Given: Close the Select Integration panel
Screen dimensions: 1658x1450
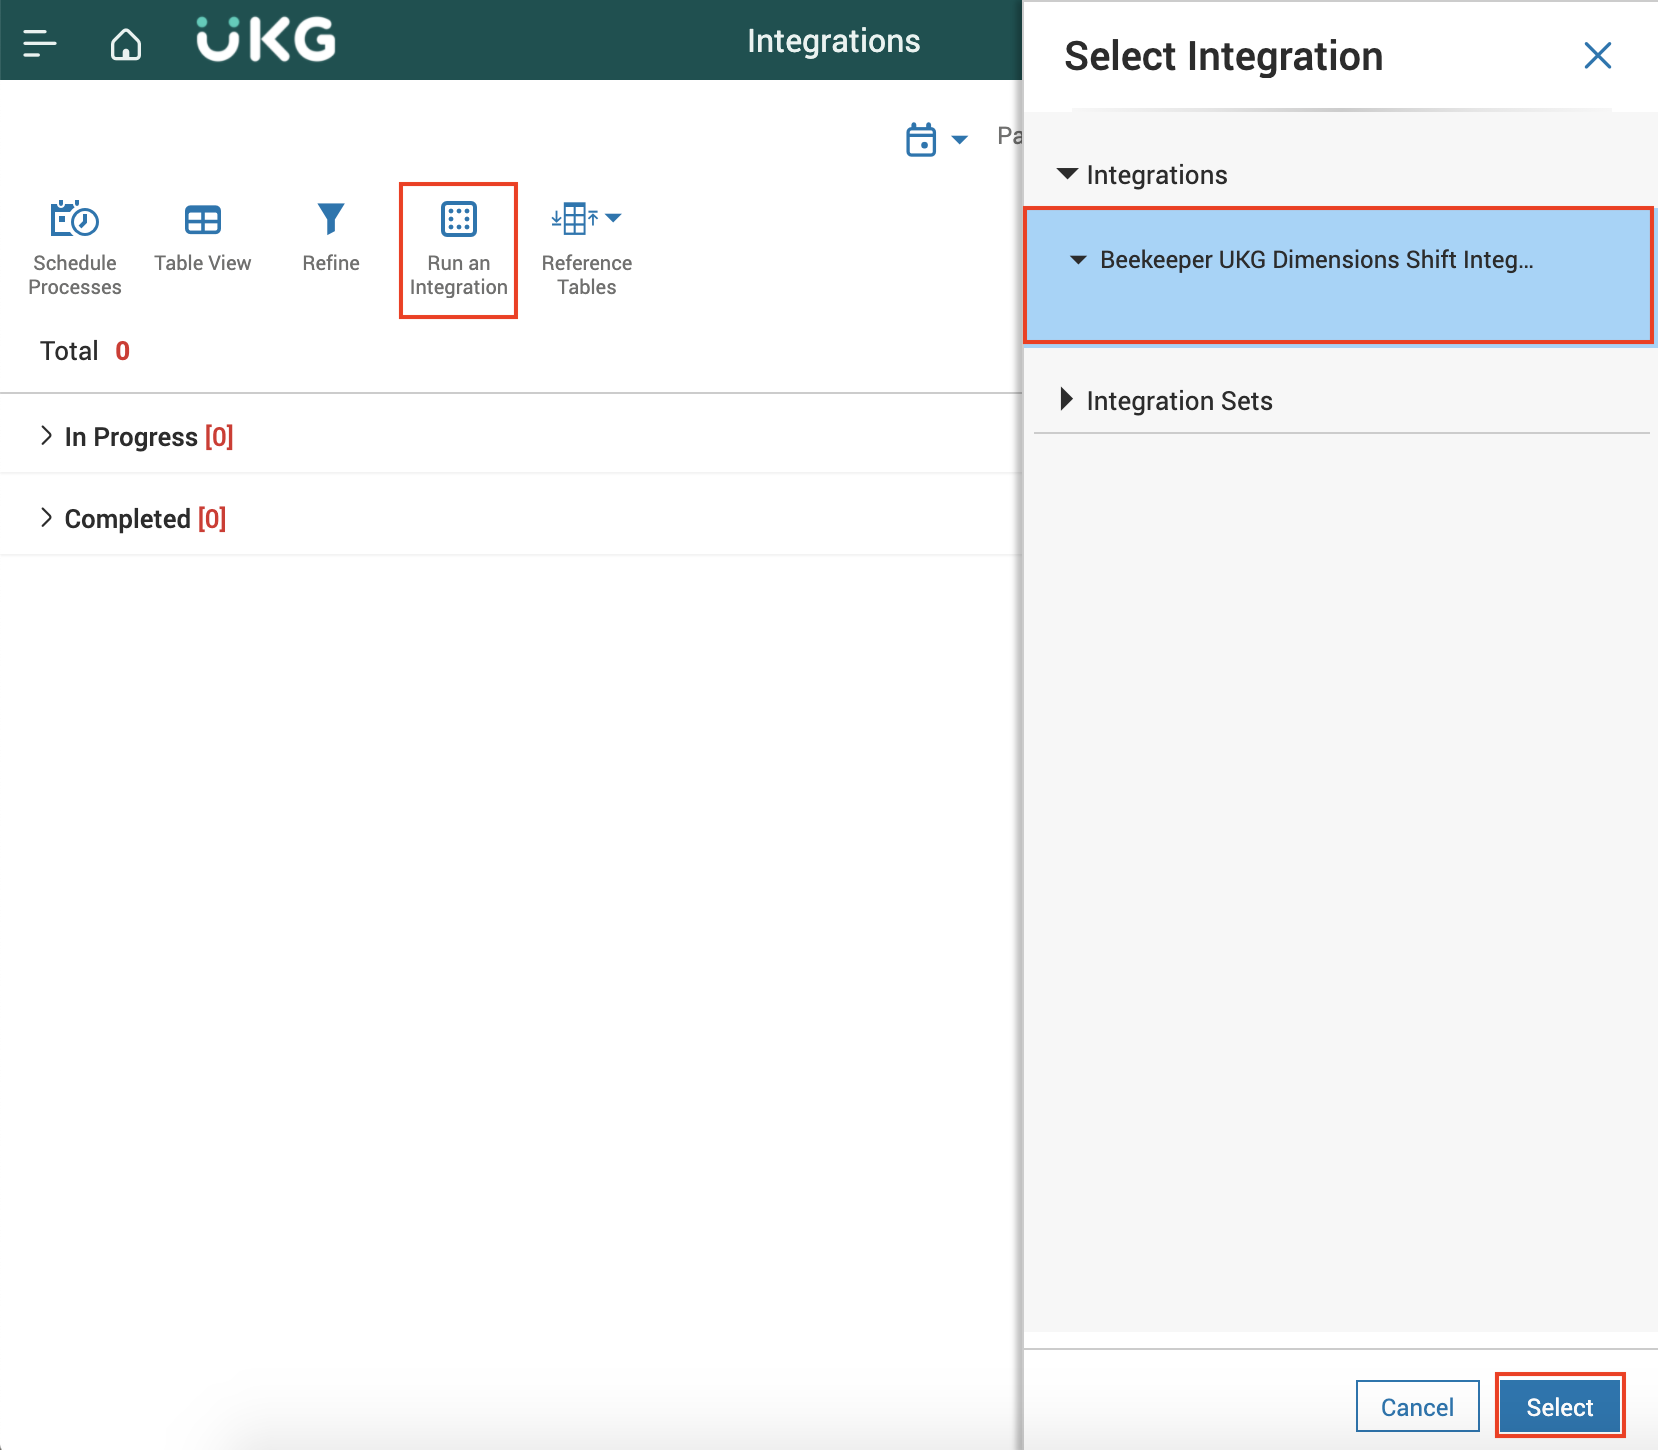Looking at the screenshot, I should pos(1598,56).
